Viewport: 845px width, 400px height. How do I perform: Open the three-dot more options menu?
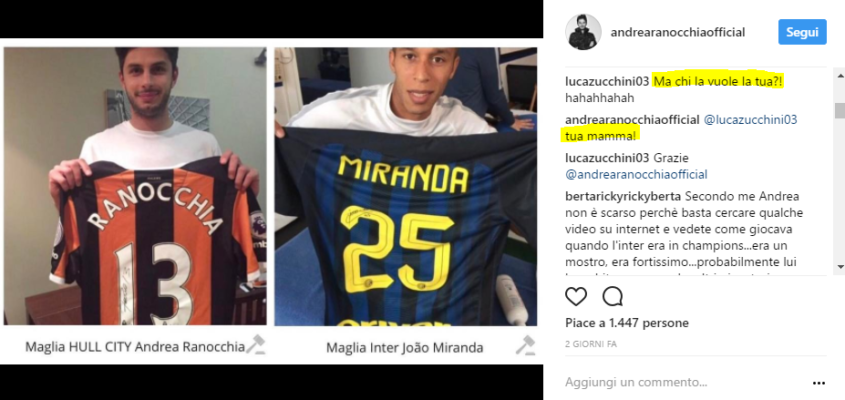click(819, 383)
